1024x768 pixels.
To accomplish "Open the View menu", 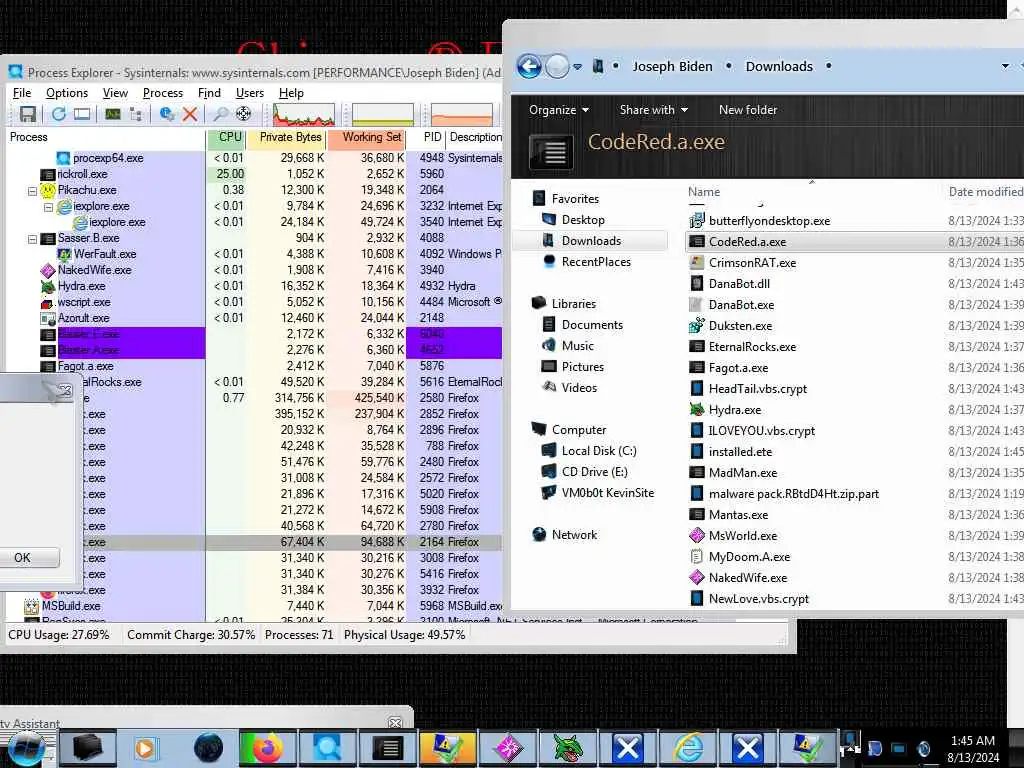I will 115,93.
